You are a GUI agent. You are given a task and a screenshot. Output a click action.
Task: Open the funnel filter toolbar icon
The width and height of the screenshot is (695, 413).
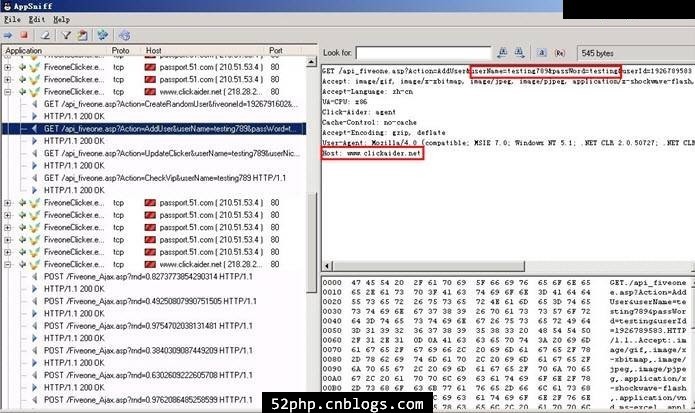click(x=66, y=35)
